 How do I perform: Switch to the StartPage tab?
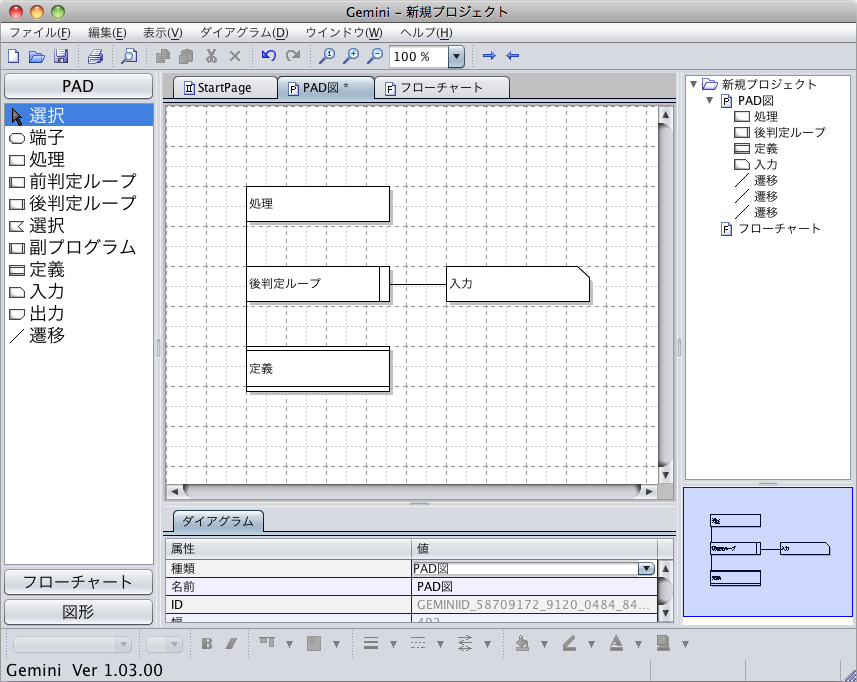pos(225,88)
